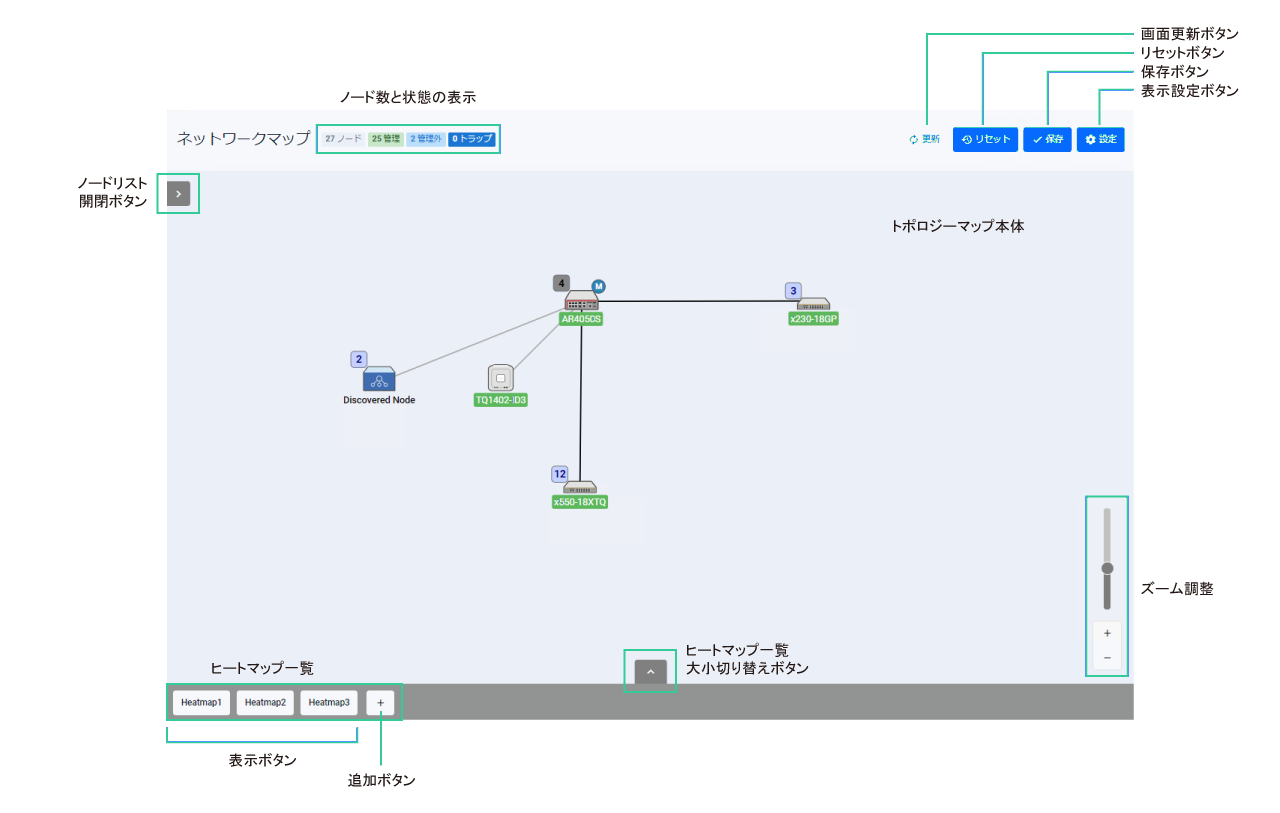Image resolution: width=1280 pixels, height=813 pixels.
Task: Show the Heatmap1 view
Action: click(201, 702)
